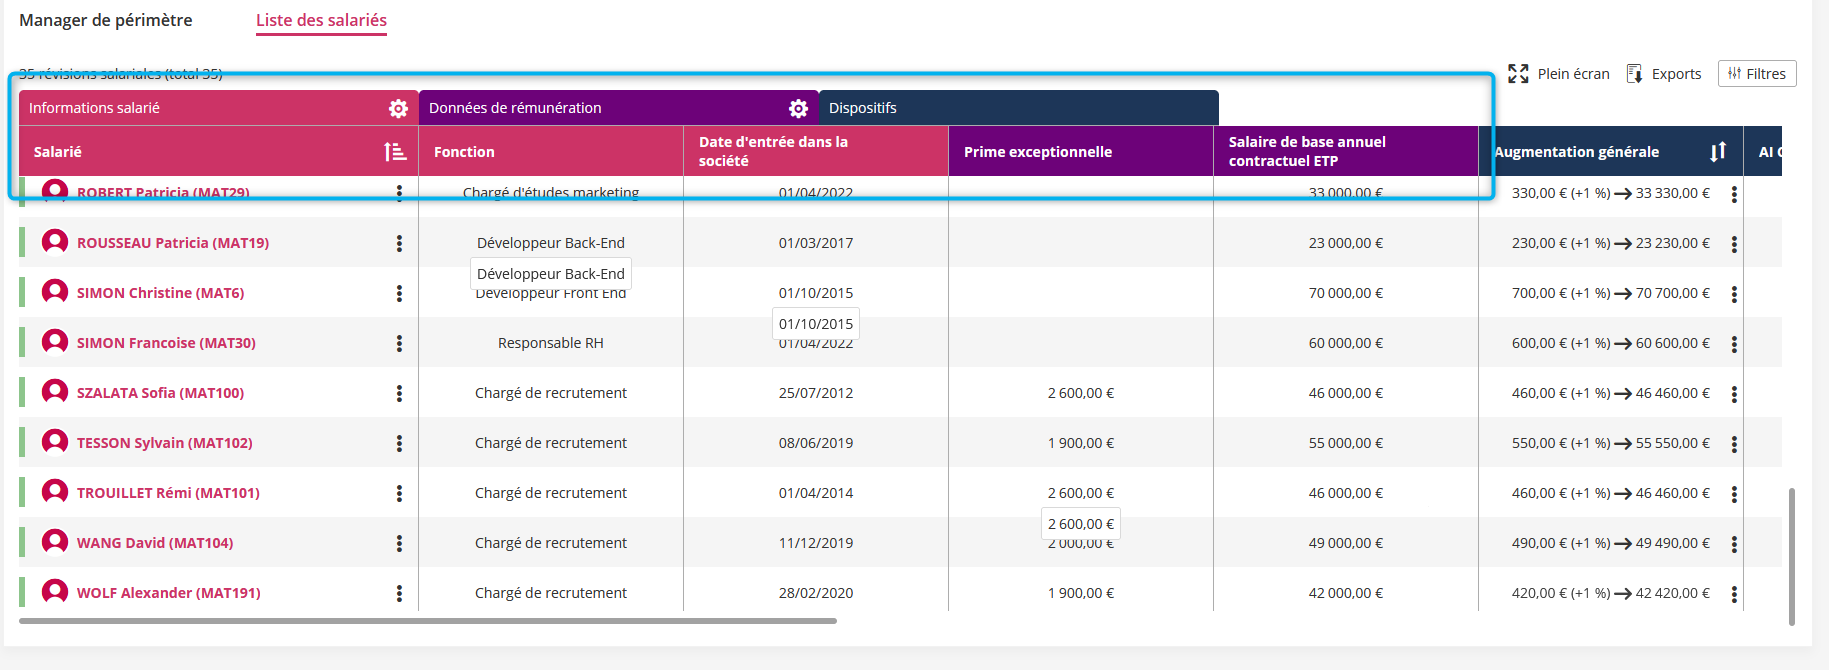Click the Plein écran fullscreen icon
The image size is (1829, 670).
pyautogui.click(x=1518, y=74)
